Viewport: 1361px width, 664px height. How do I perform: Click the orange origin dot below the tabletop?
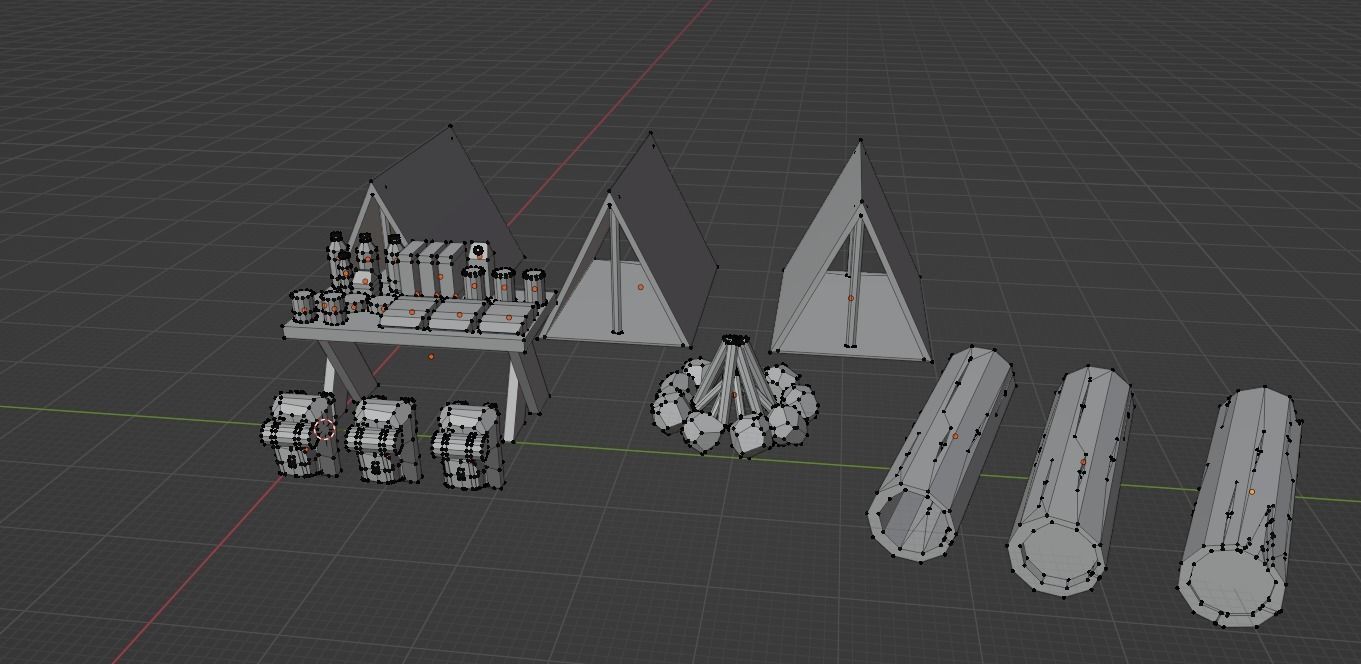click(431, 356)
